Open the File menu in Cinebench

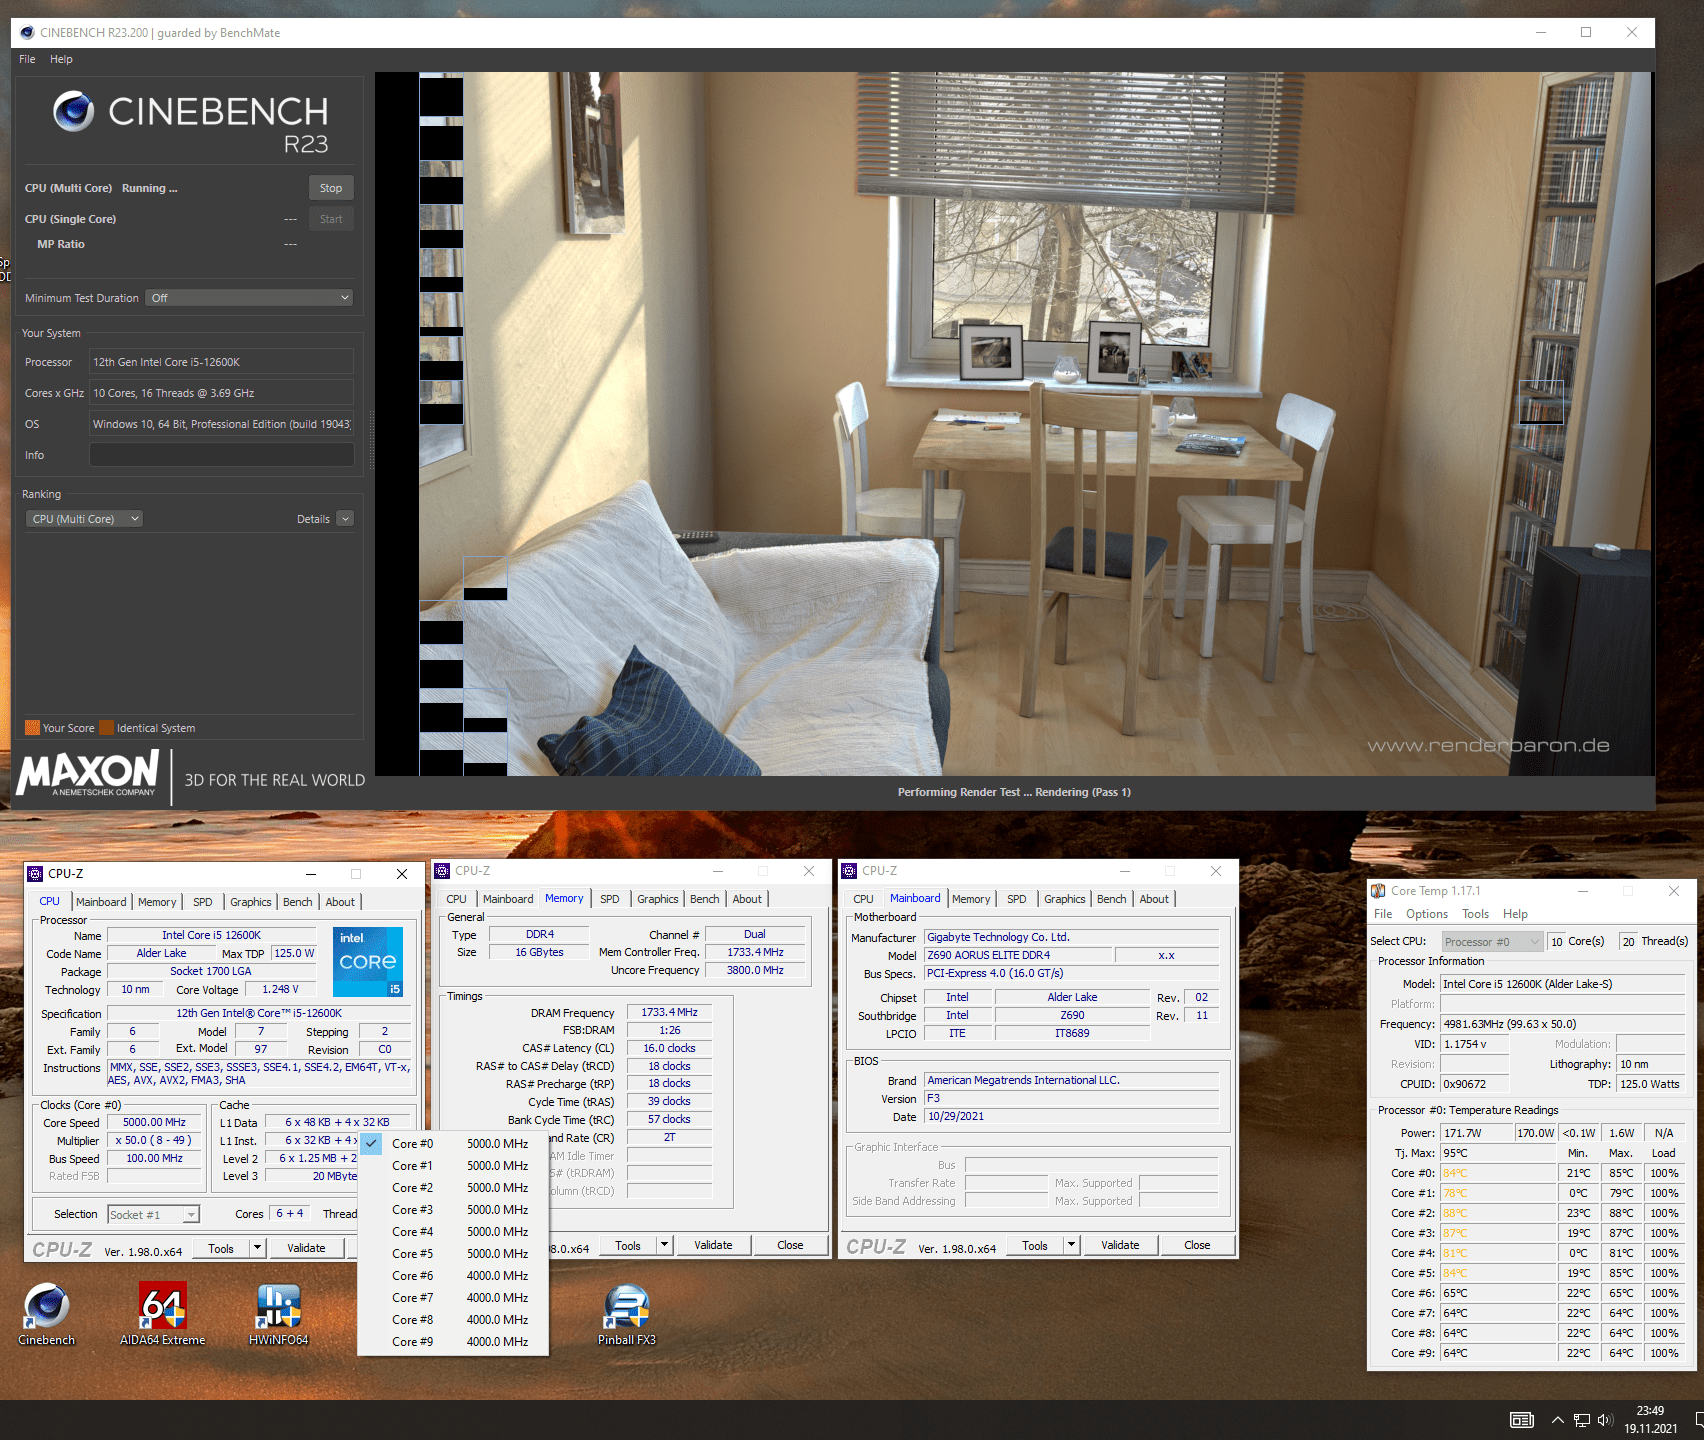click(x=27, y=59)
